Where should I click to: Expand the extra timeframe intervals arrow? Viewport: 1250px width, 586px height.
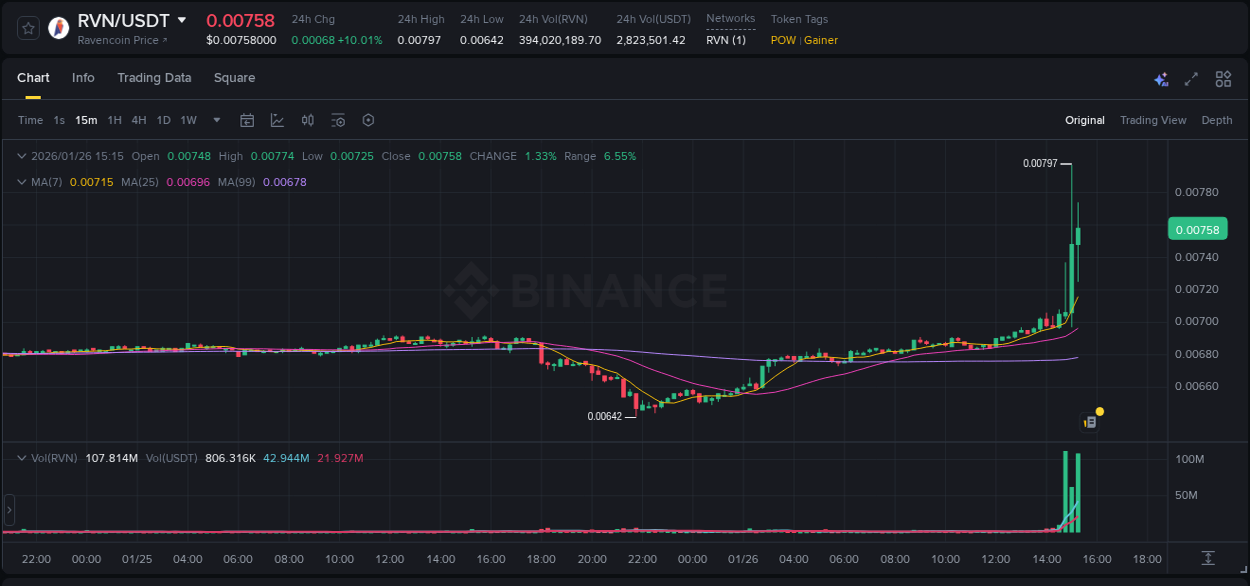coord(215,120)
